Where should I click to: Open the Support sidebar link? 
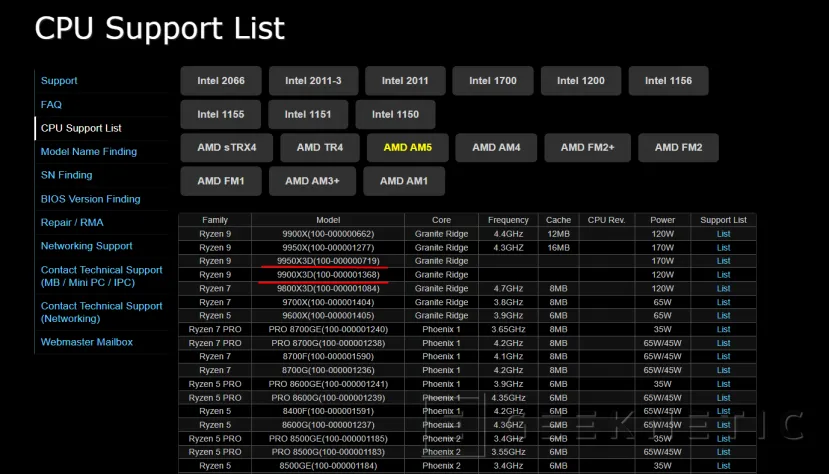coord(59,81)
